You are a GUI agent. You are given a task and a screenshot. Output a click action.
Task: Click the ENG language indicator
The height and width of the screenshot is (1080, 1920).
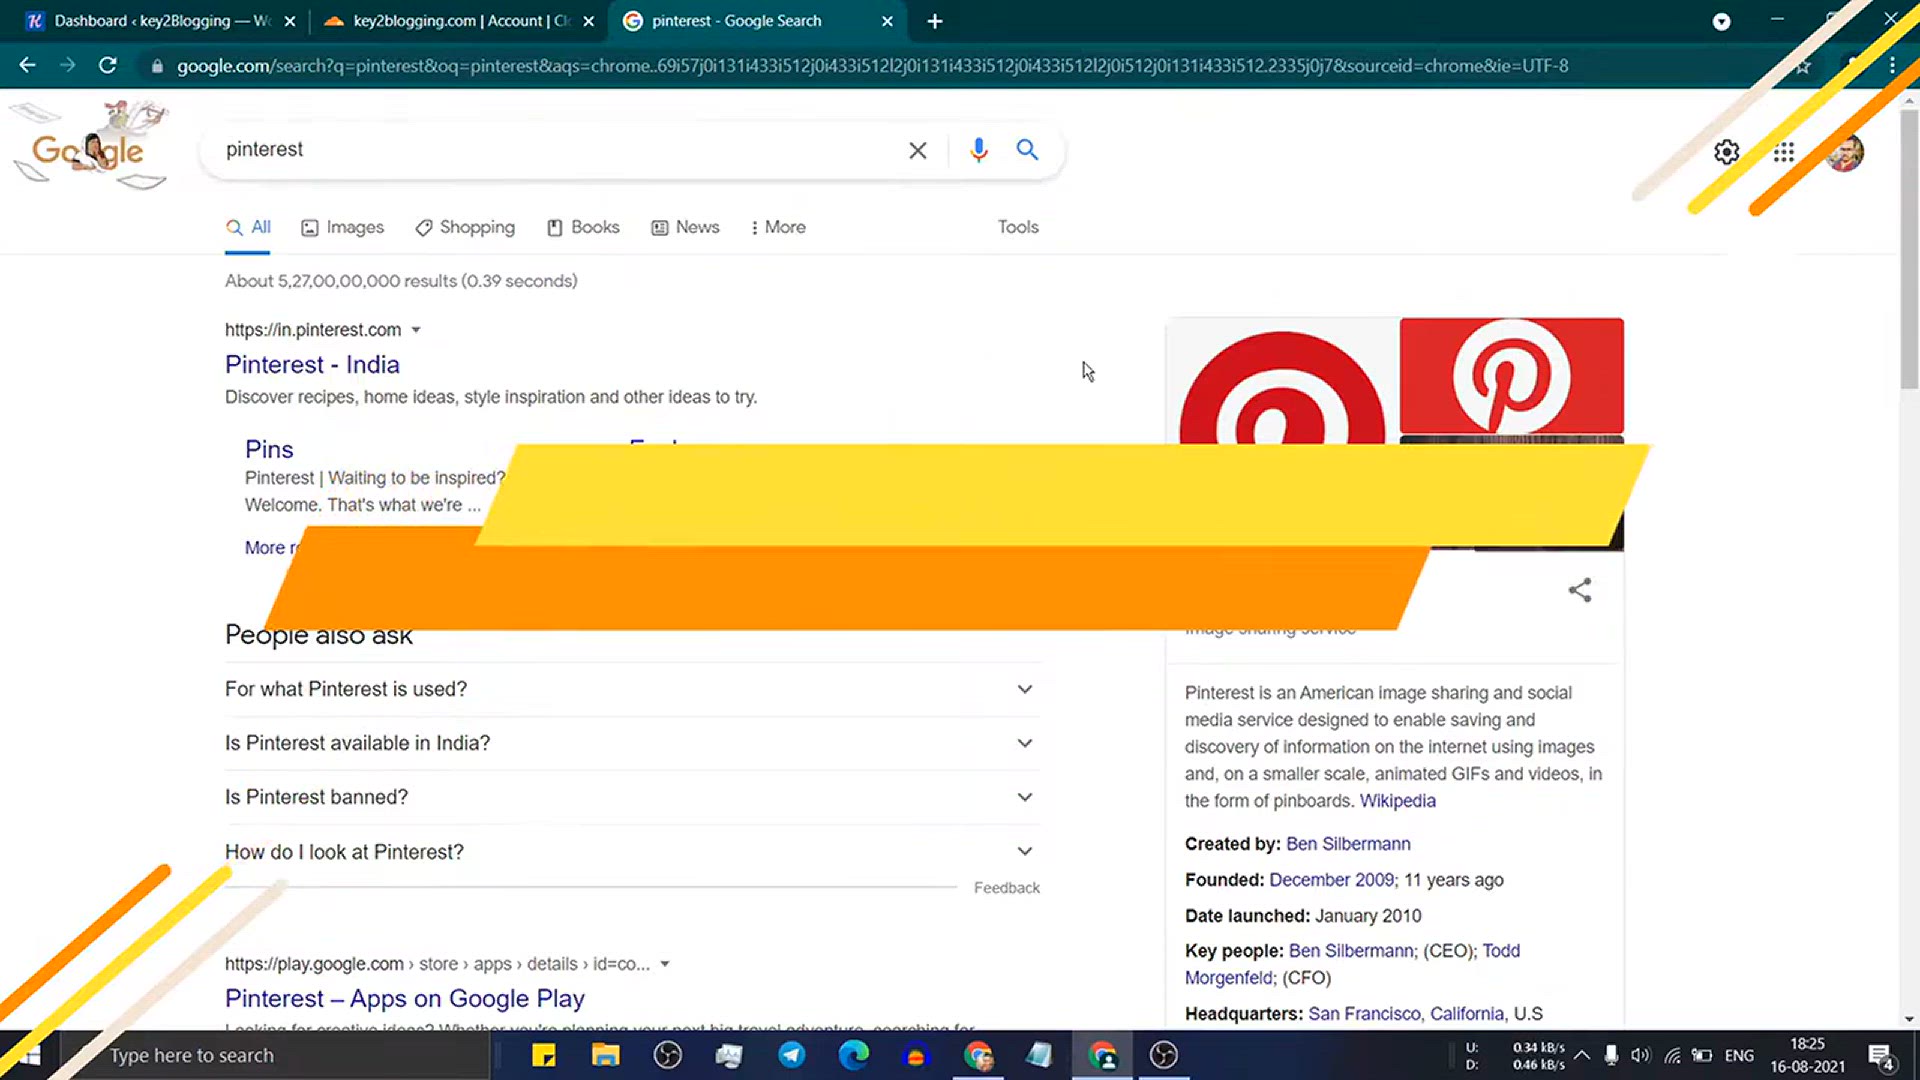1739,1055
